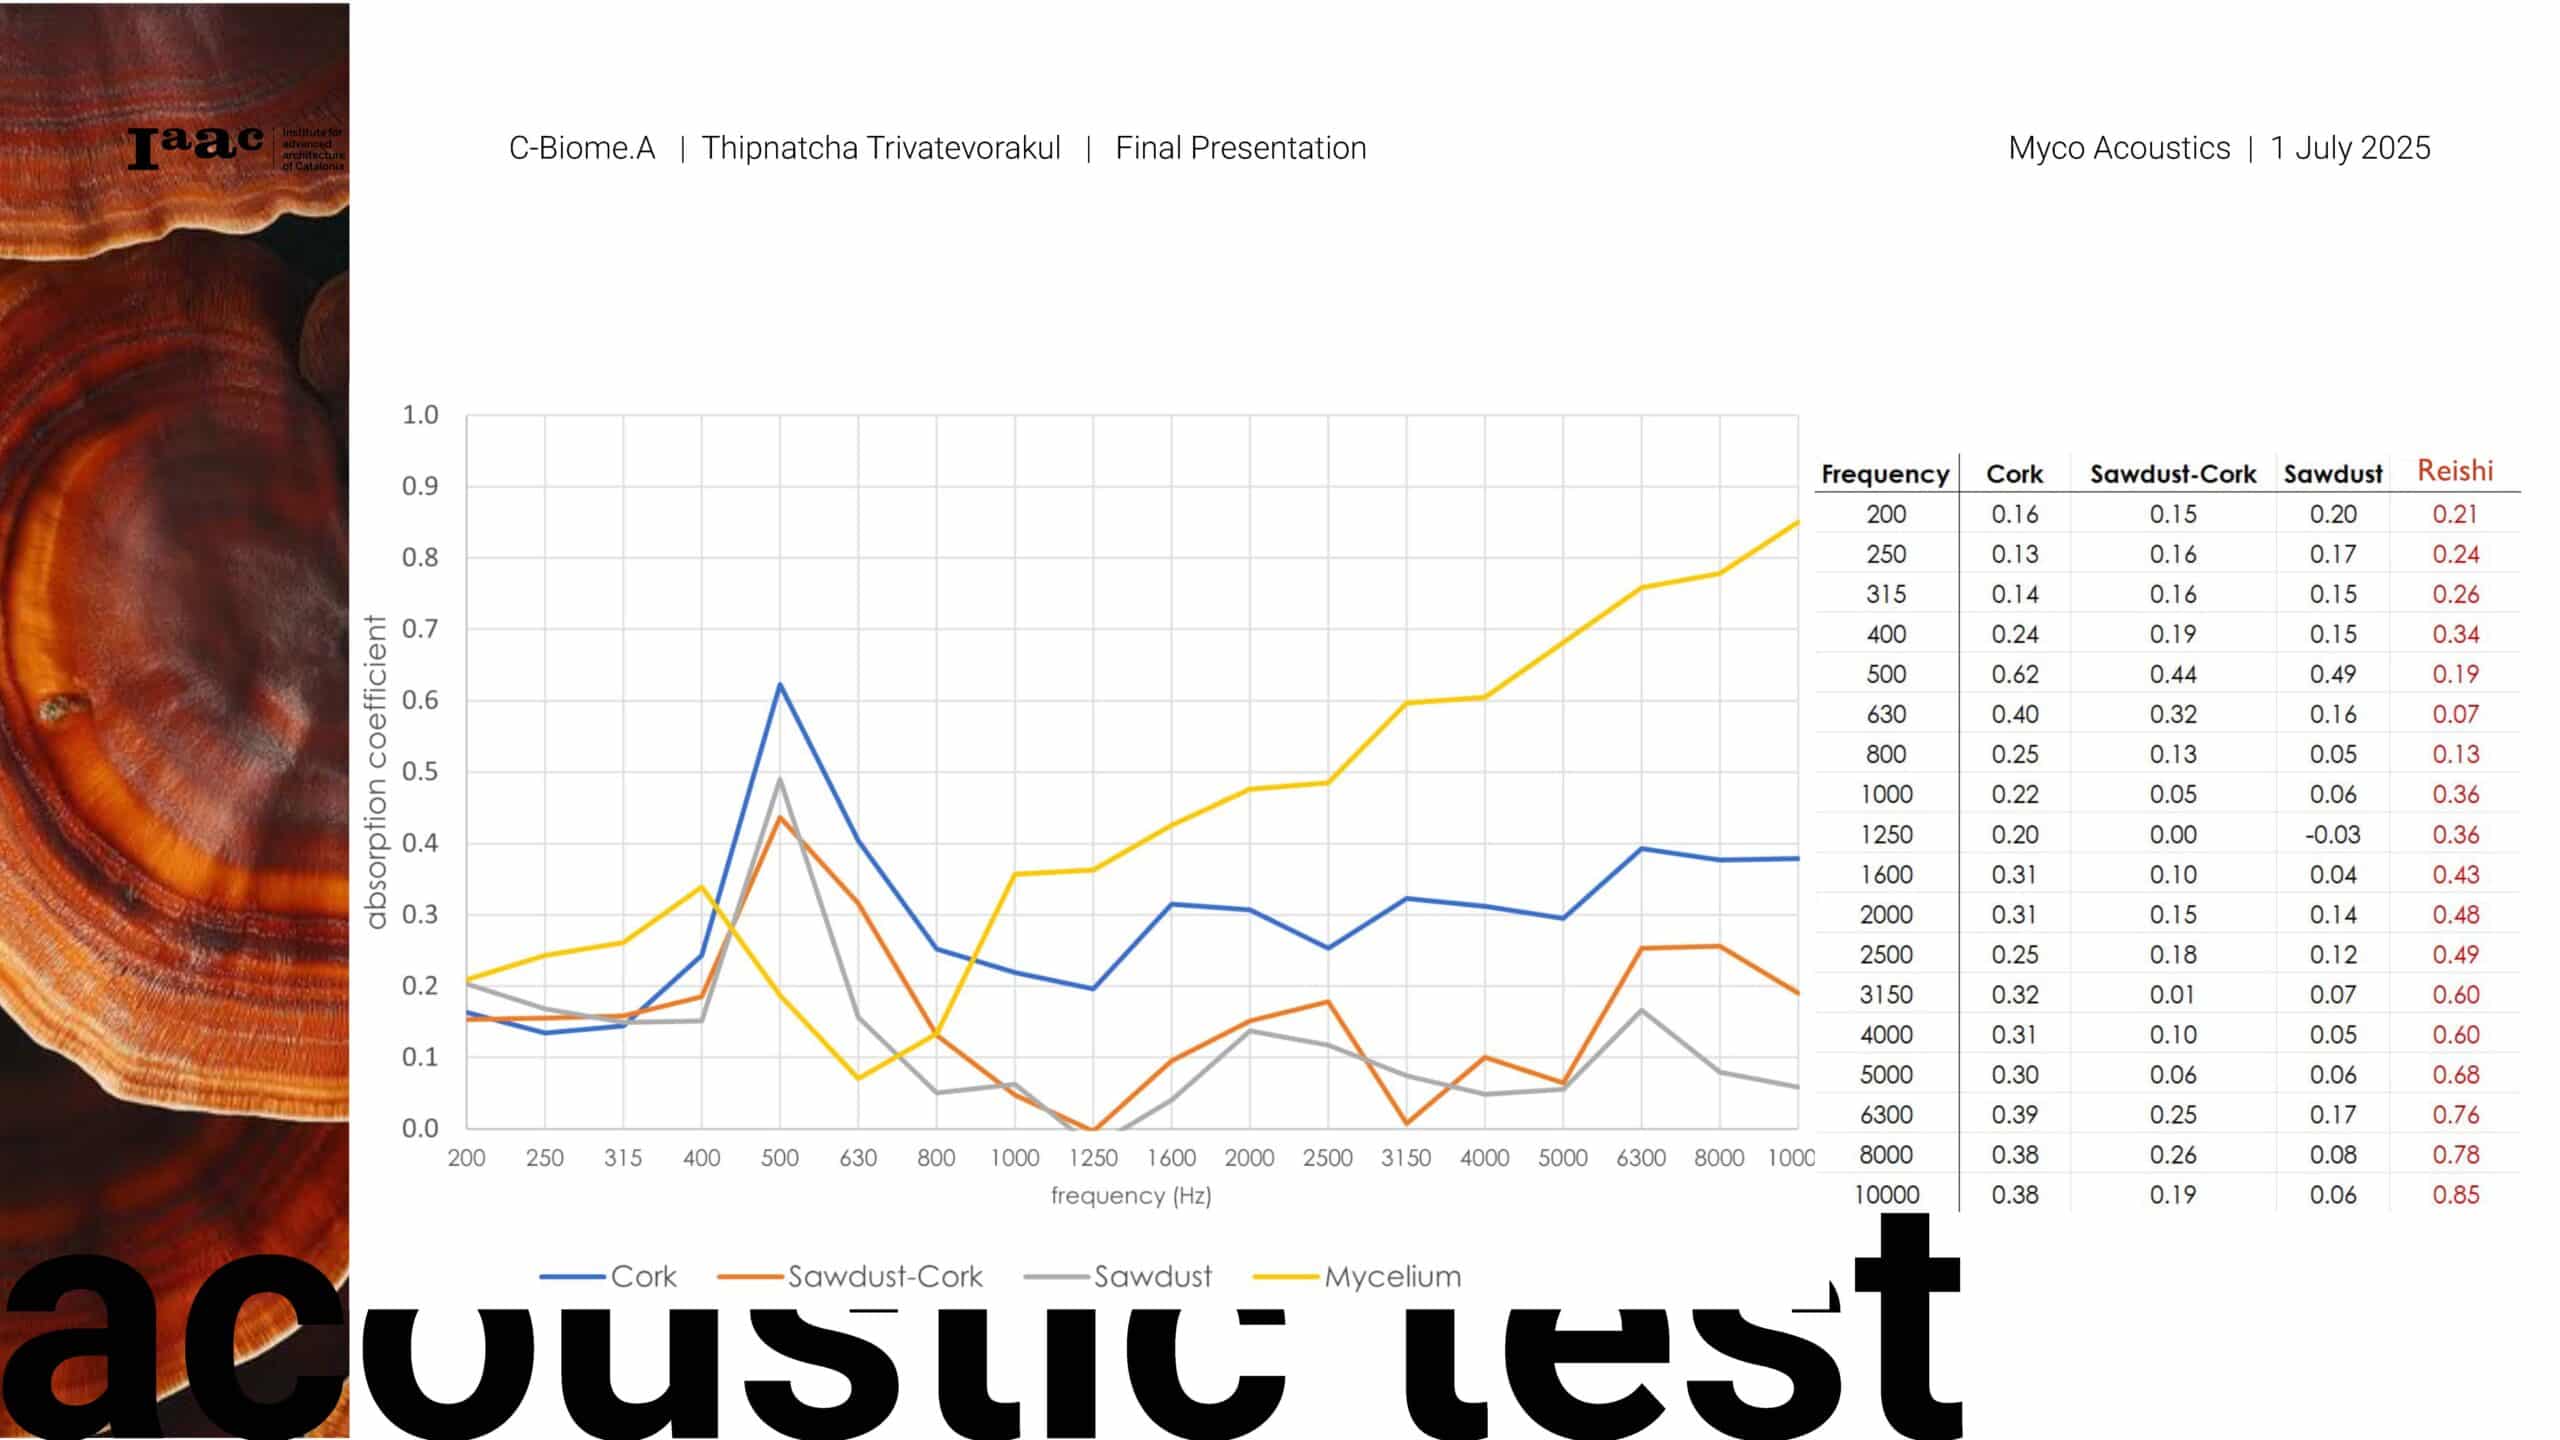Click the 1 July 2025 date

point(2349,148)
